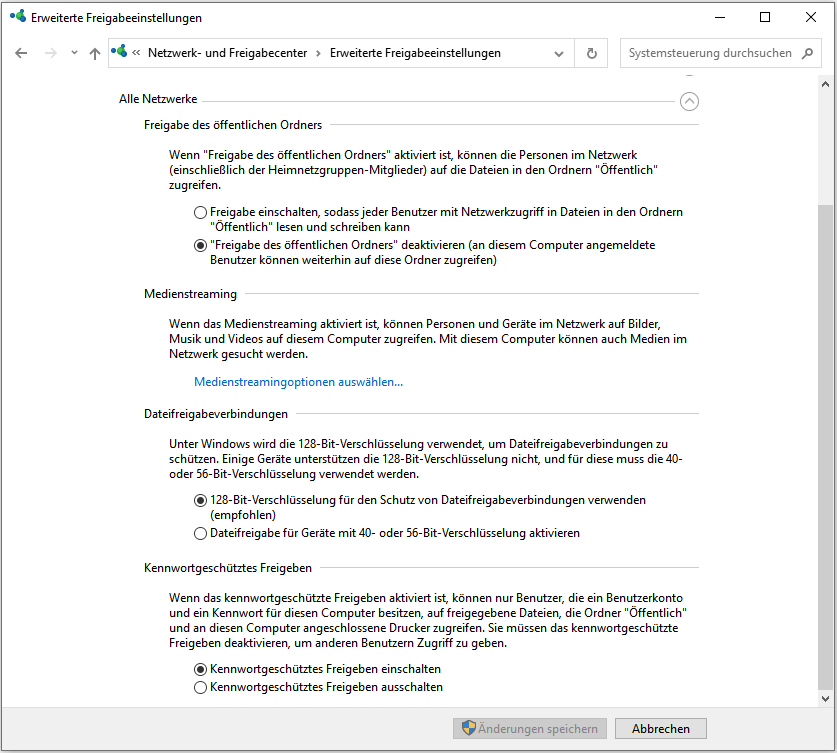Select Freigabe des öffentlichen Ordners deaktivieren

coord(200,245)
